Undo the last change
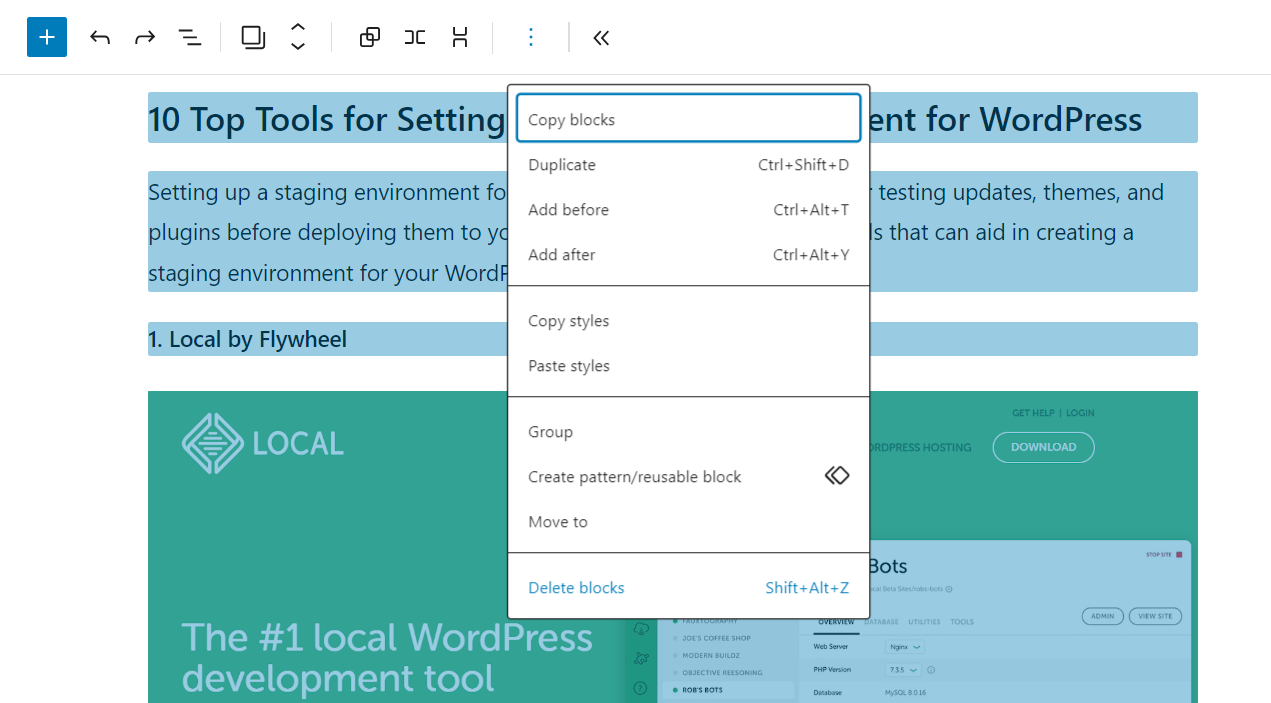The width and height of the screenshot is (1271, 703). (100, 38)
